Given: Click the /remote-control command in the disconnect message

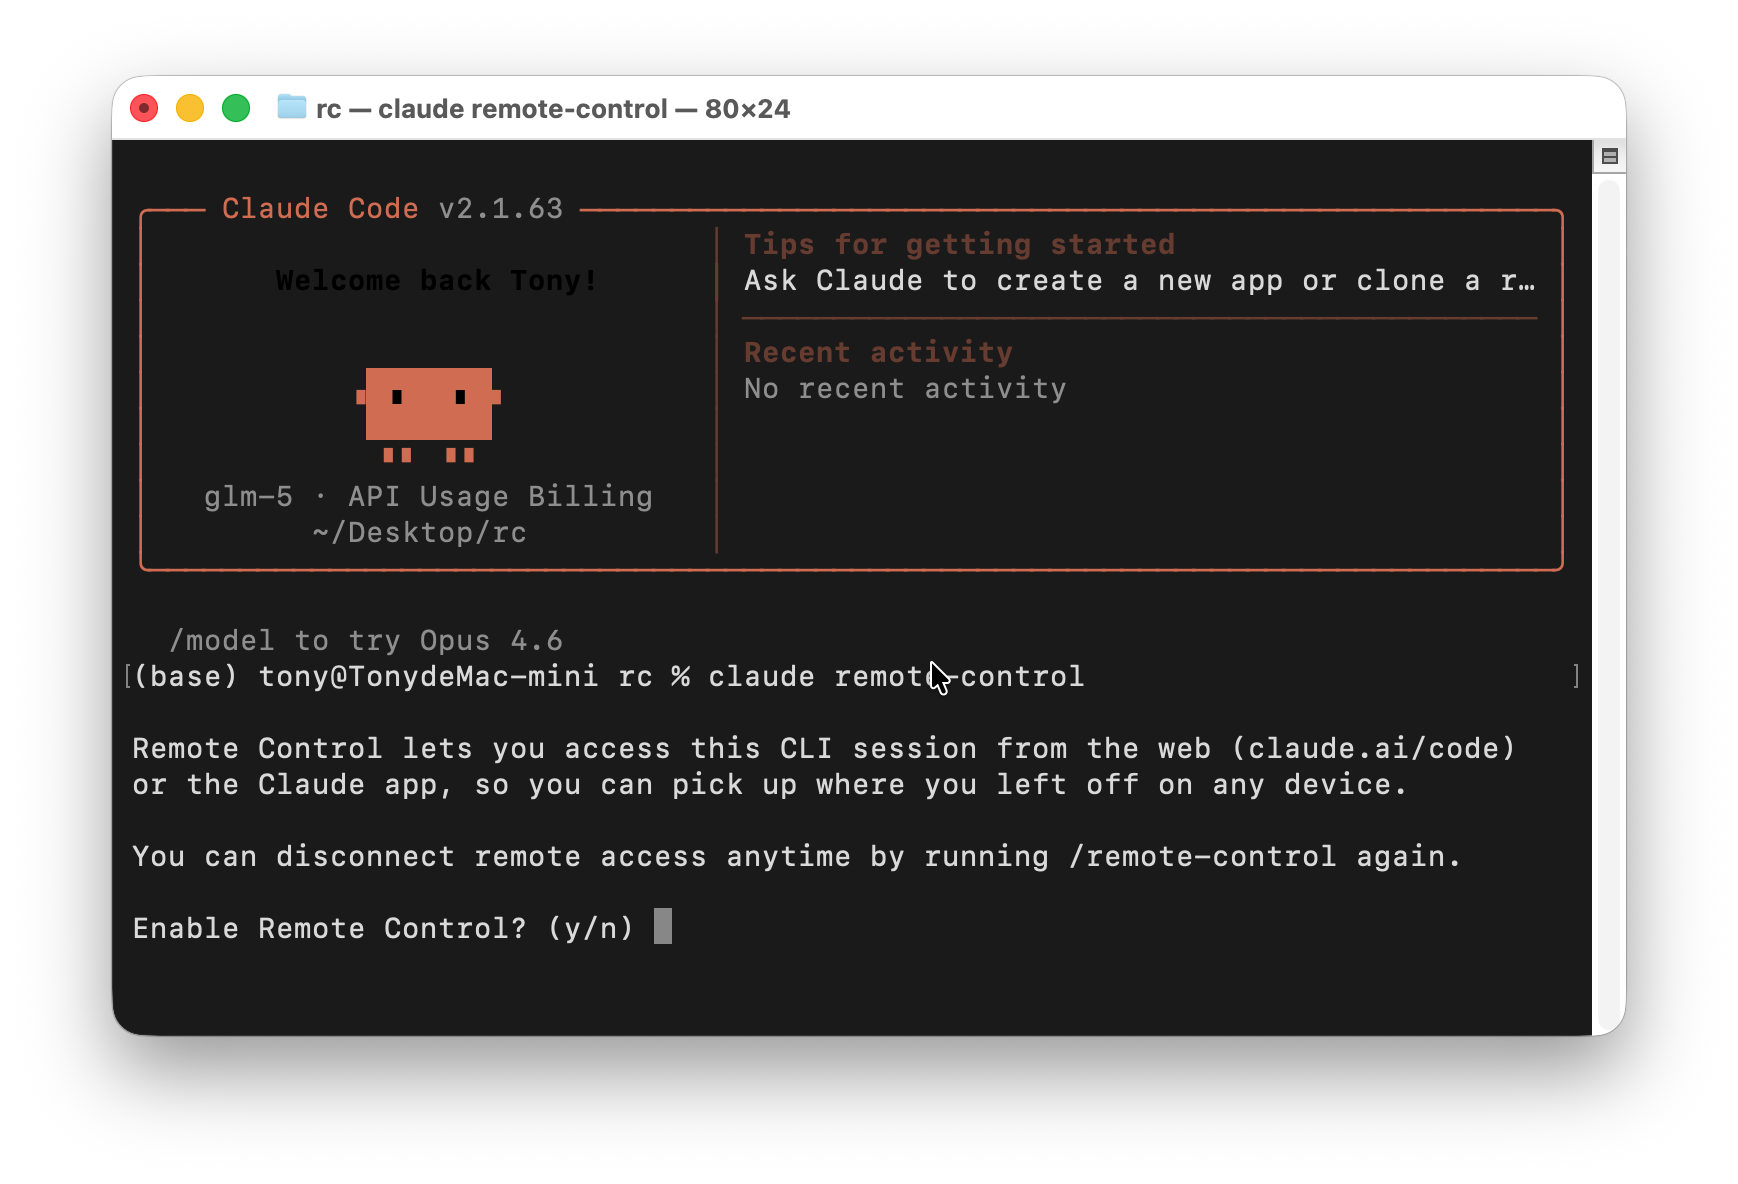Looking at the screenshot, I should point(1202,857).
